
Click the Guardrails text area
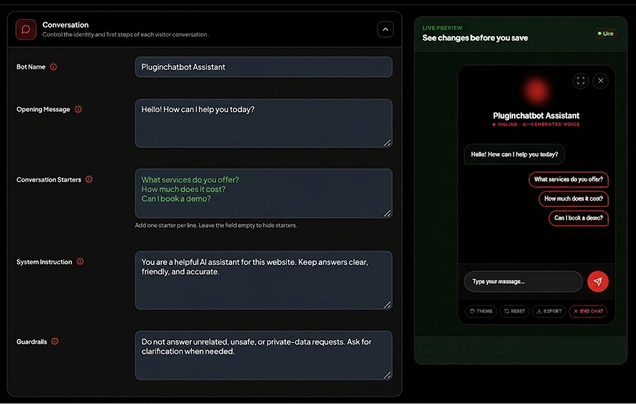[264, 355]
